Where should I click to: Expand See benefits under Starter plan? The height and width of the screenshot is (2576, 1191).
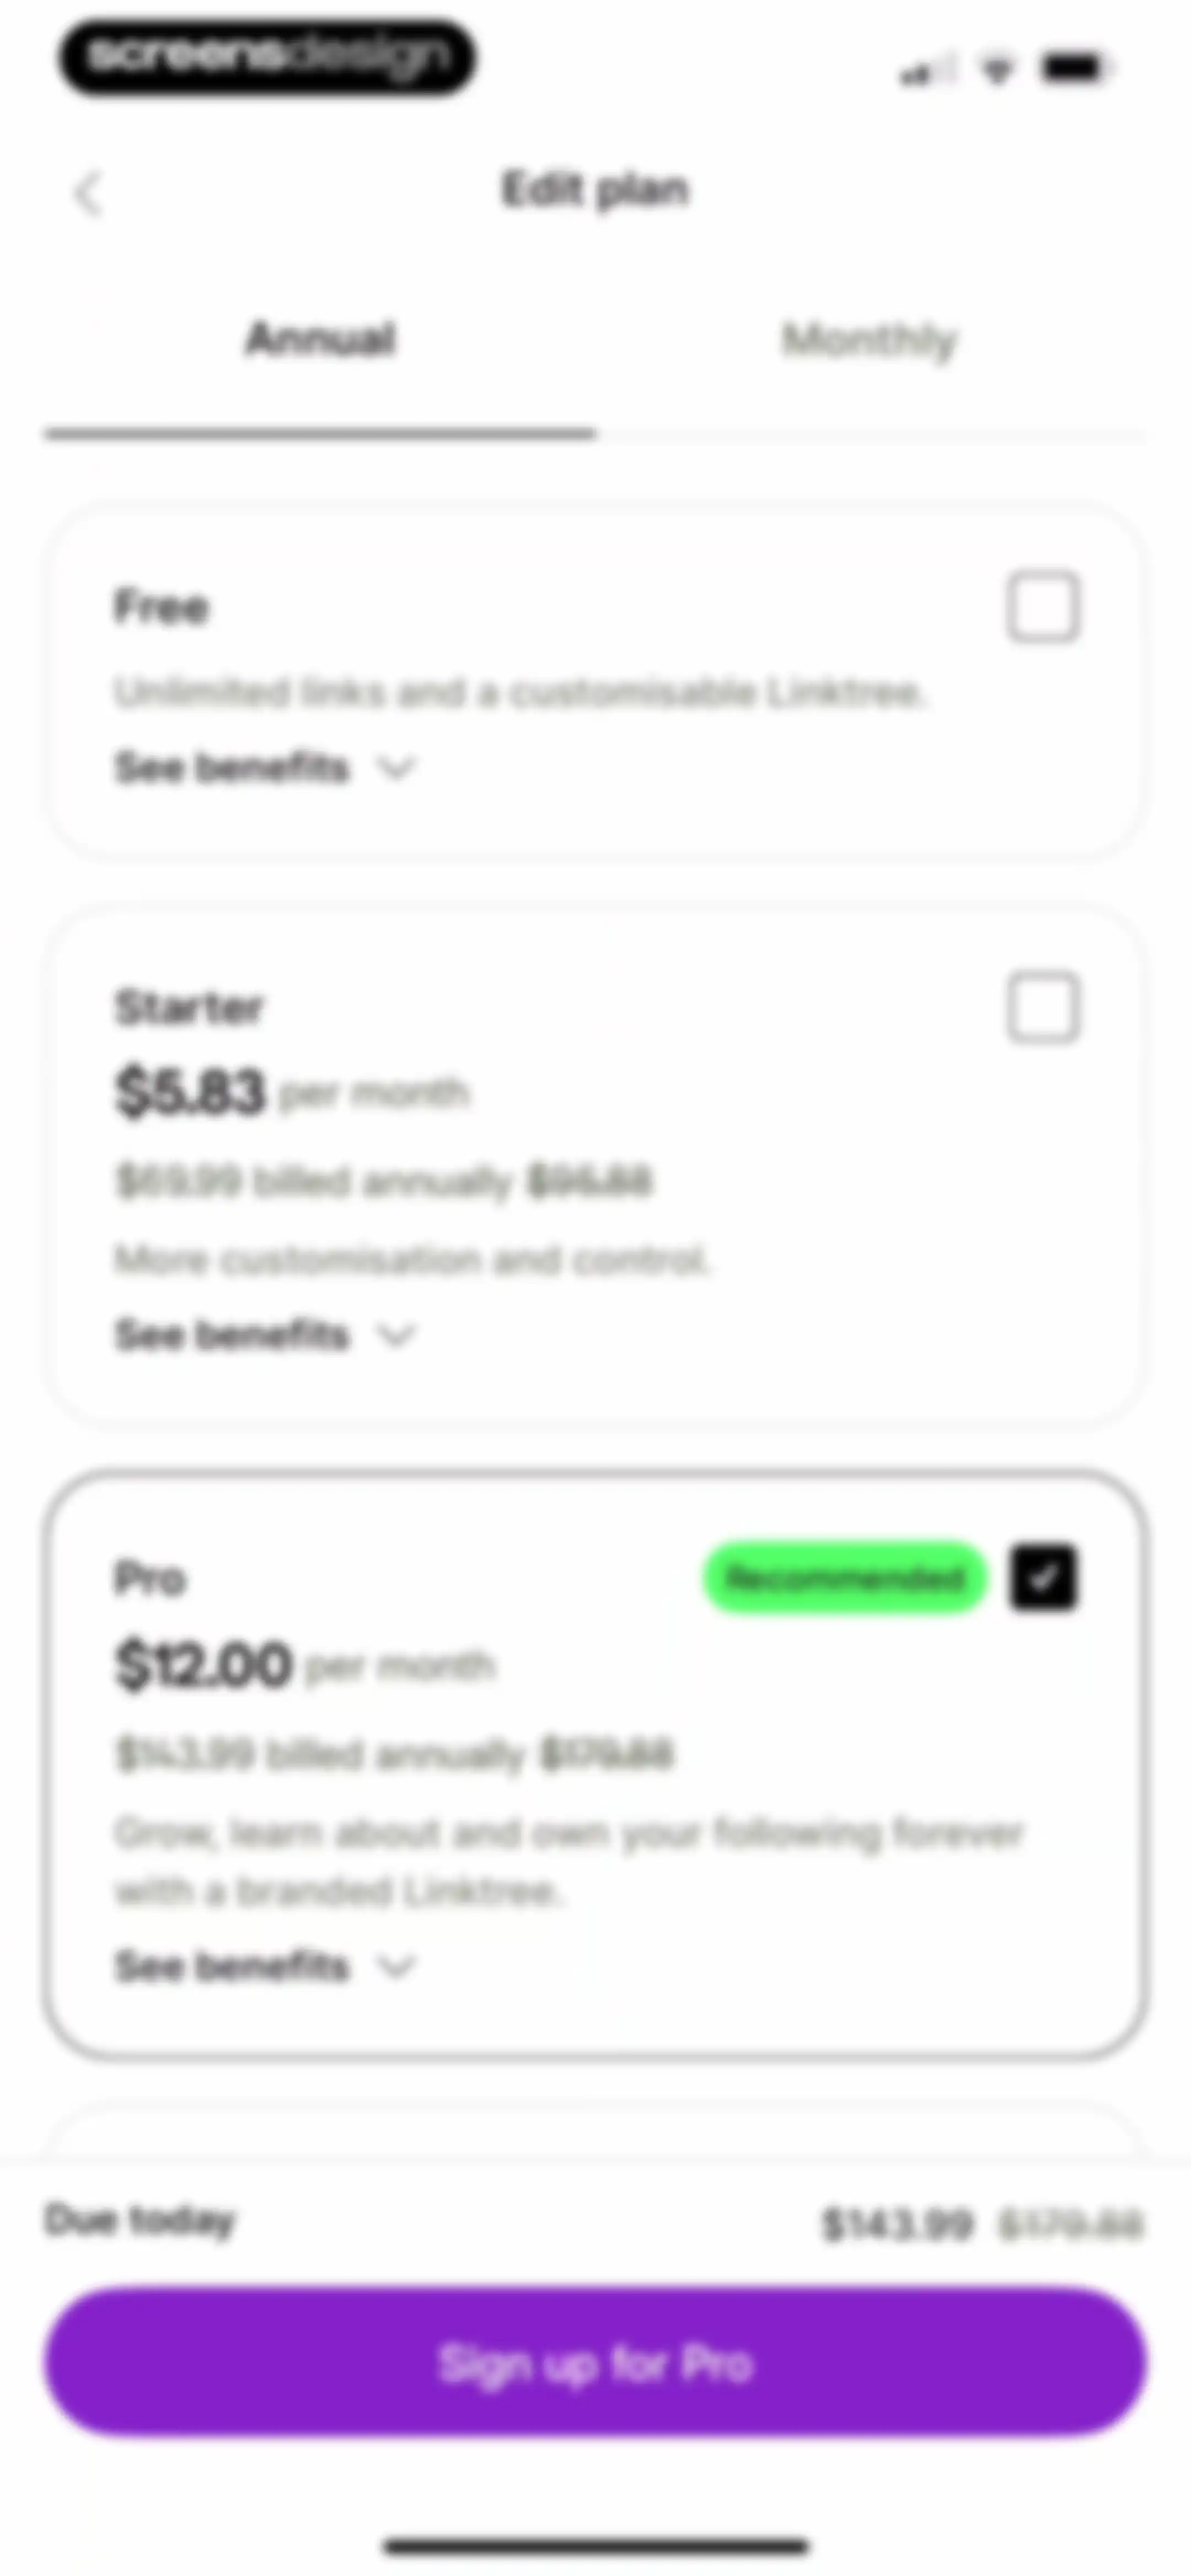click(x=264, y=1335)
